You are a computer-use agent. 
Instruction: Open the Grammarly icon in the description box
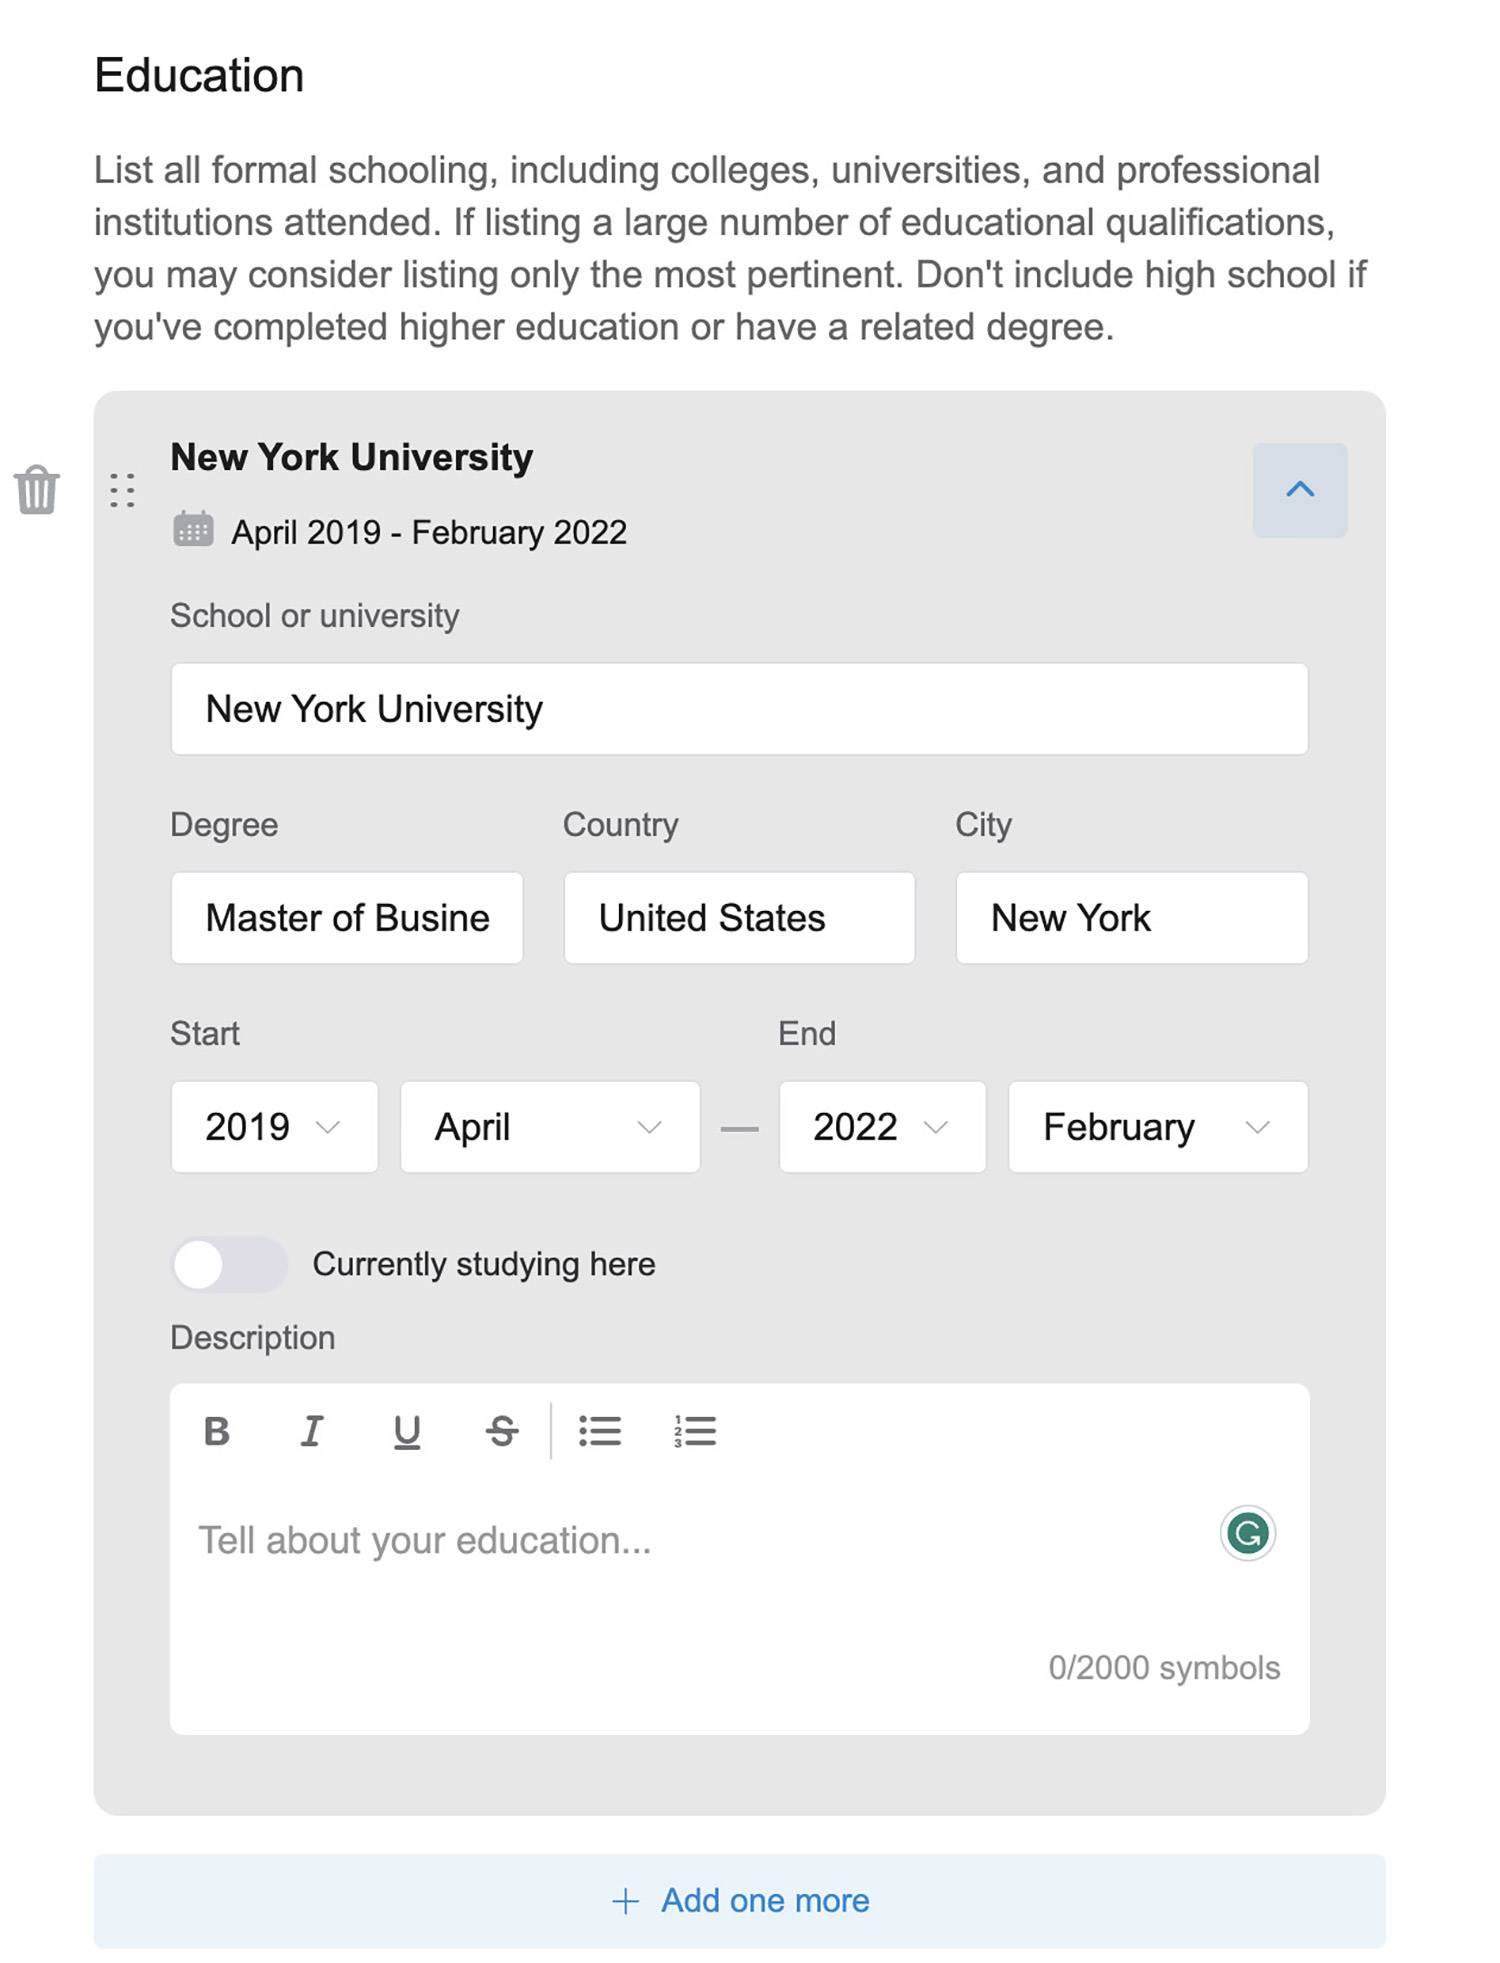(1247, 1532)
